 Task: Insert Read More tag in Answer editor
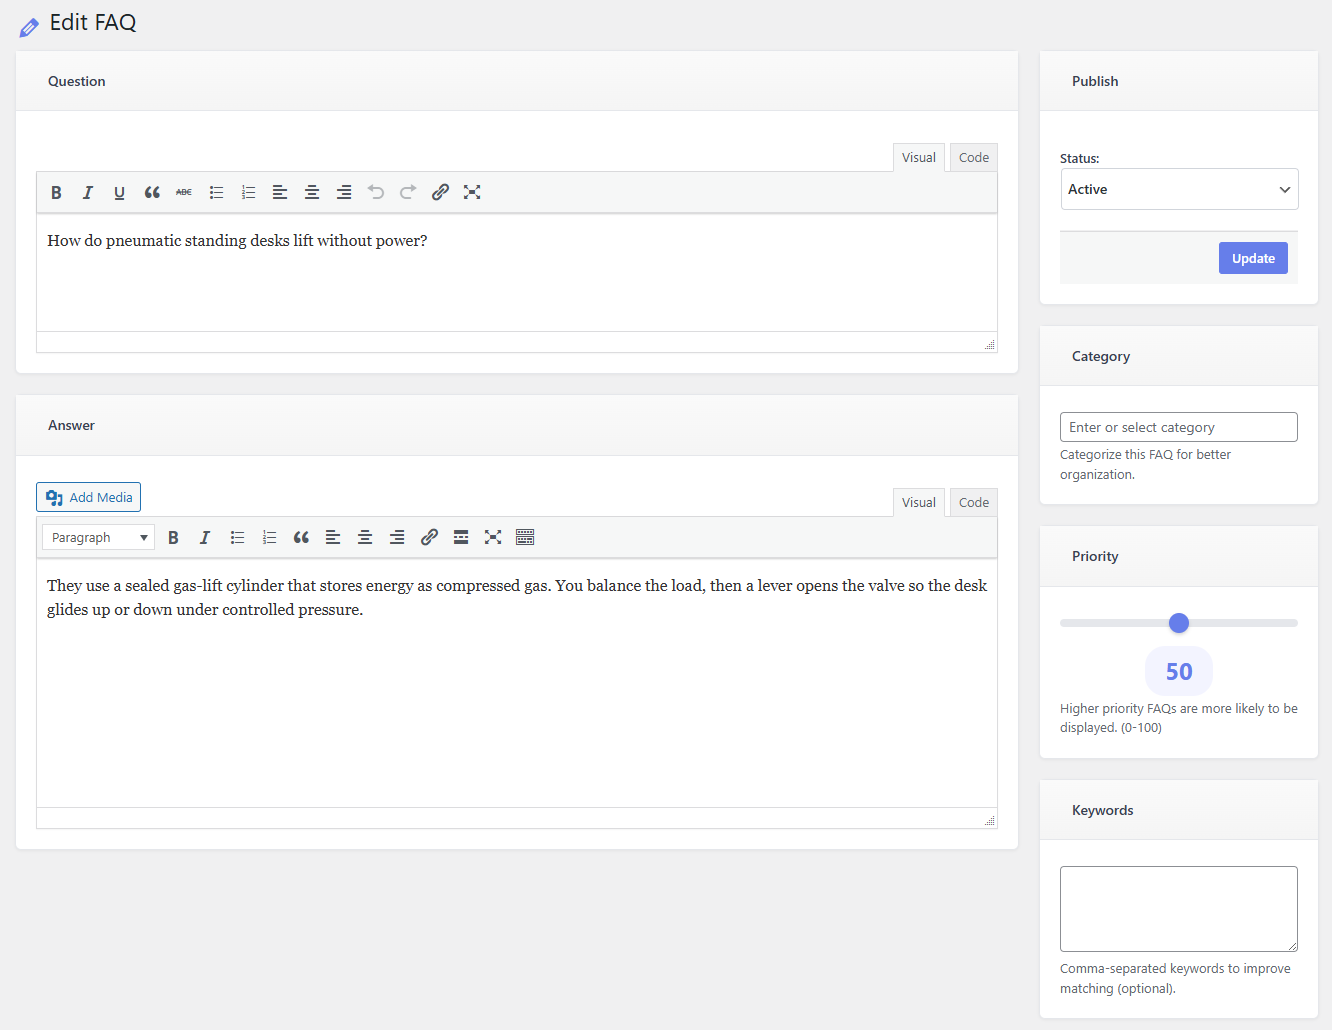461,537
